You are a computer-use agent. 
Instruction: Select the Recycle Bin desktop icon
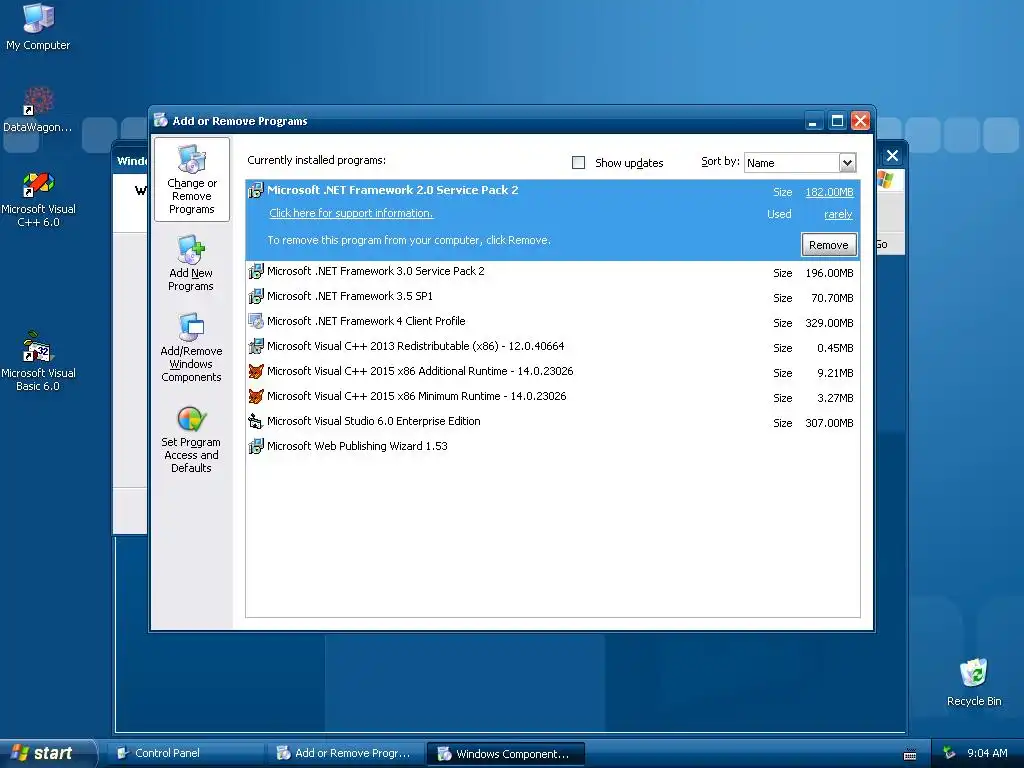(974, 682)
